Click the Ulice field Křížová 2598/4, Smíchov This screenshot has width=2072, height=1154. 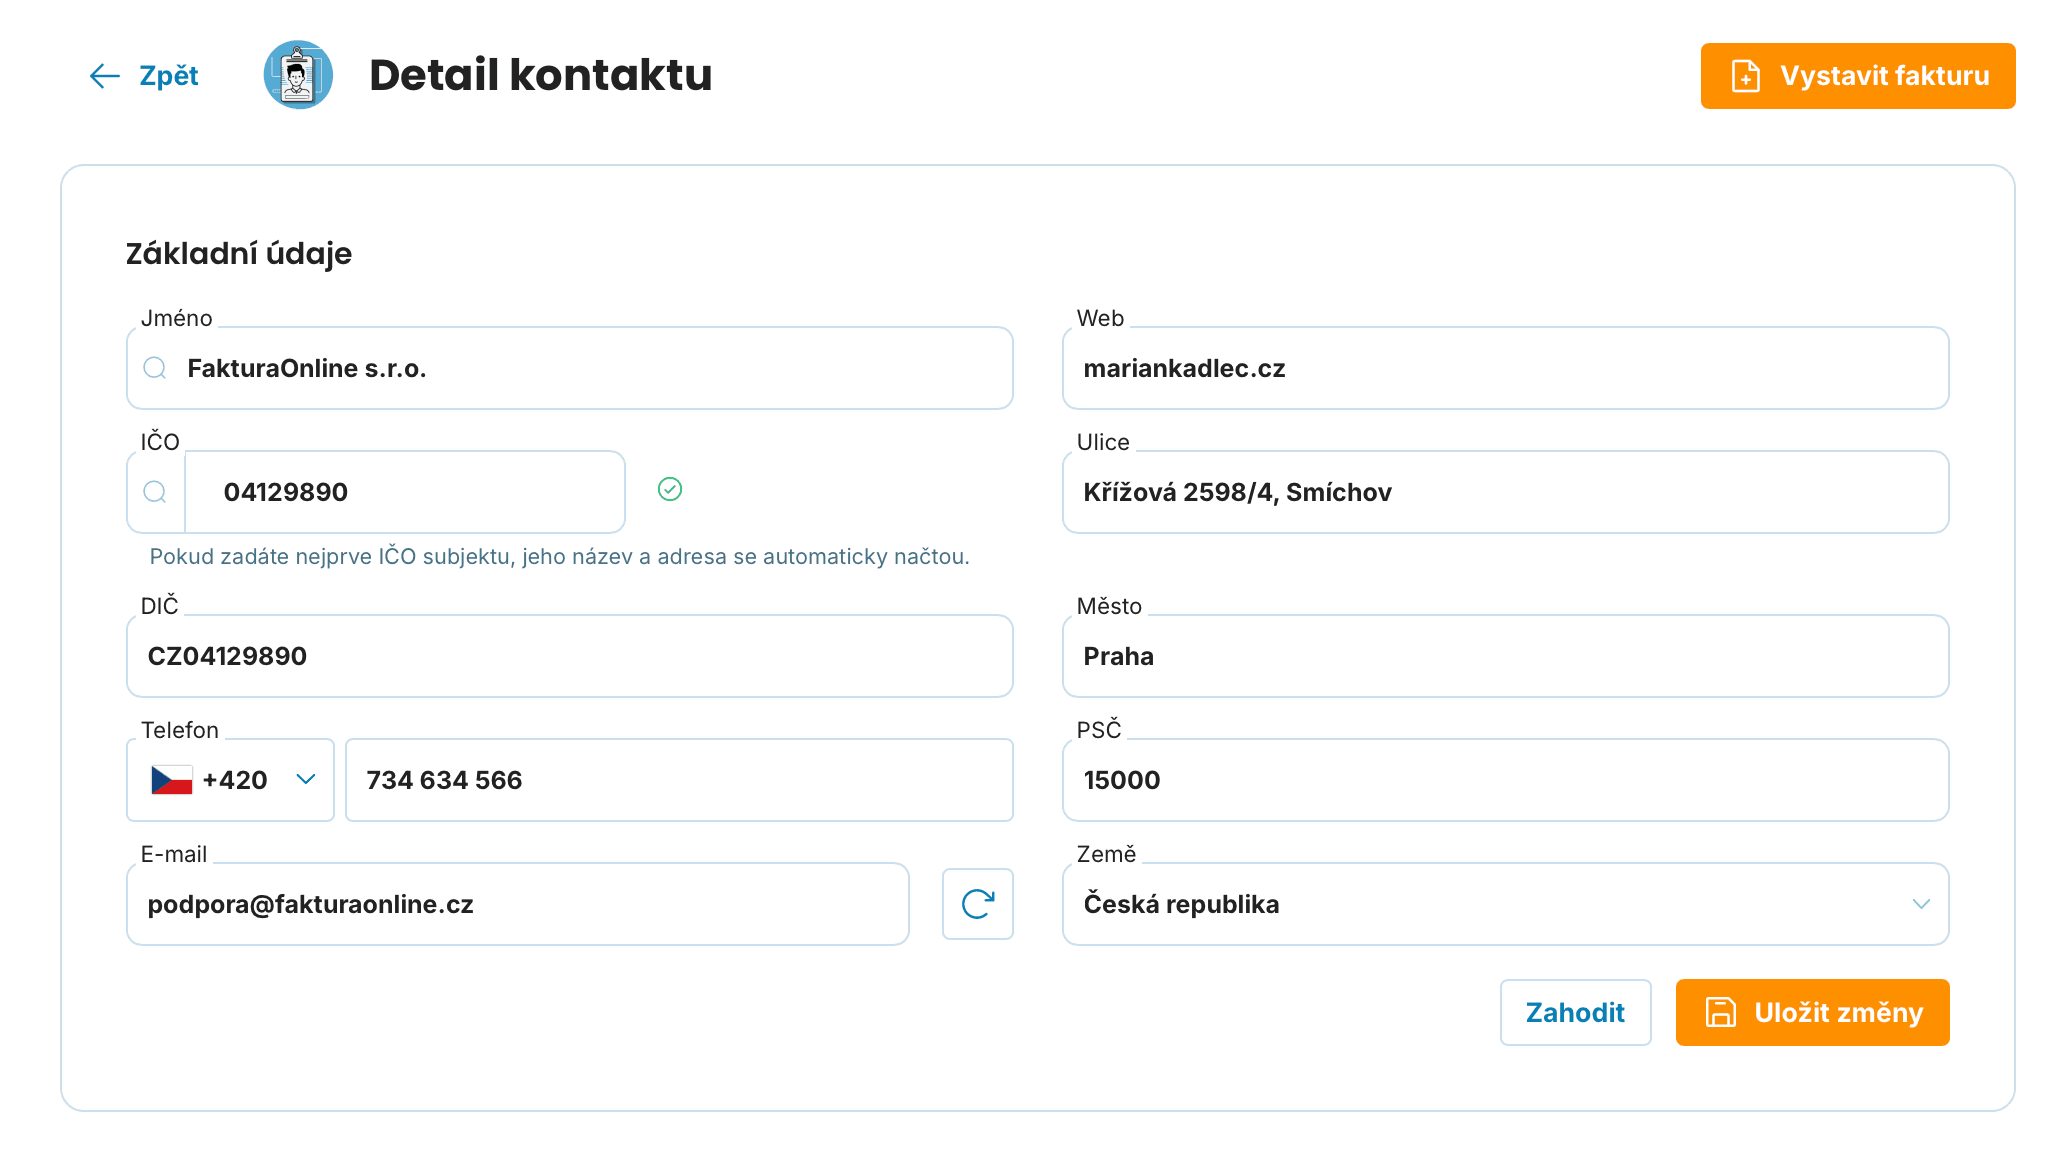[x=1506, y=492]
